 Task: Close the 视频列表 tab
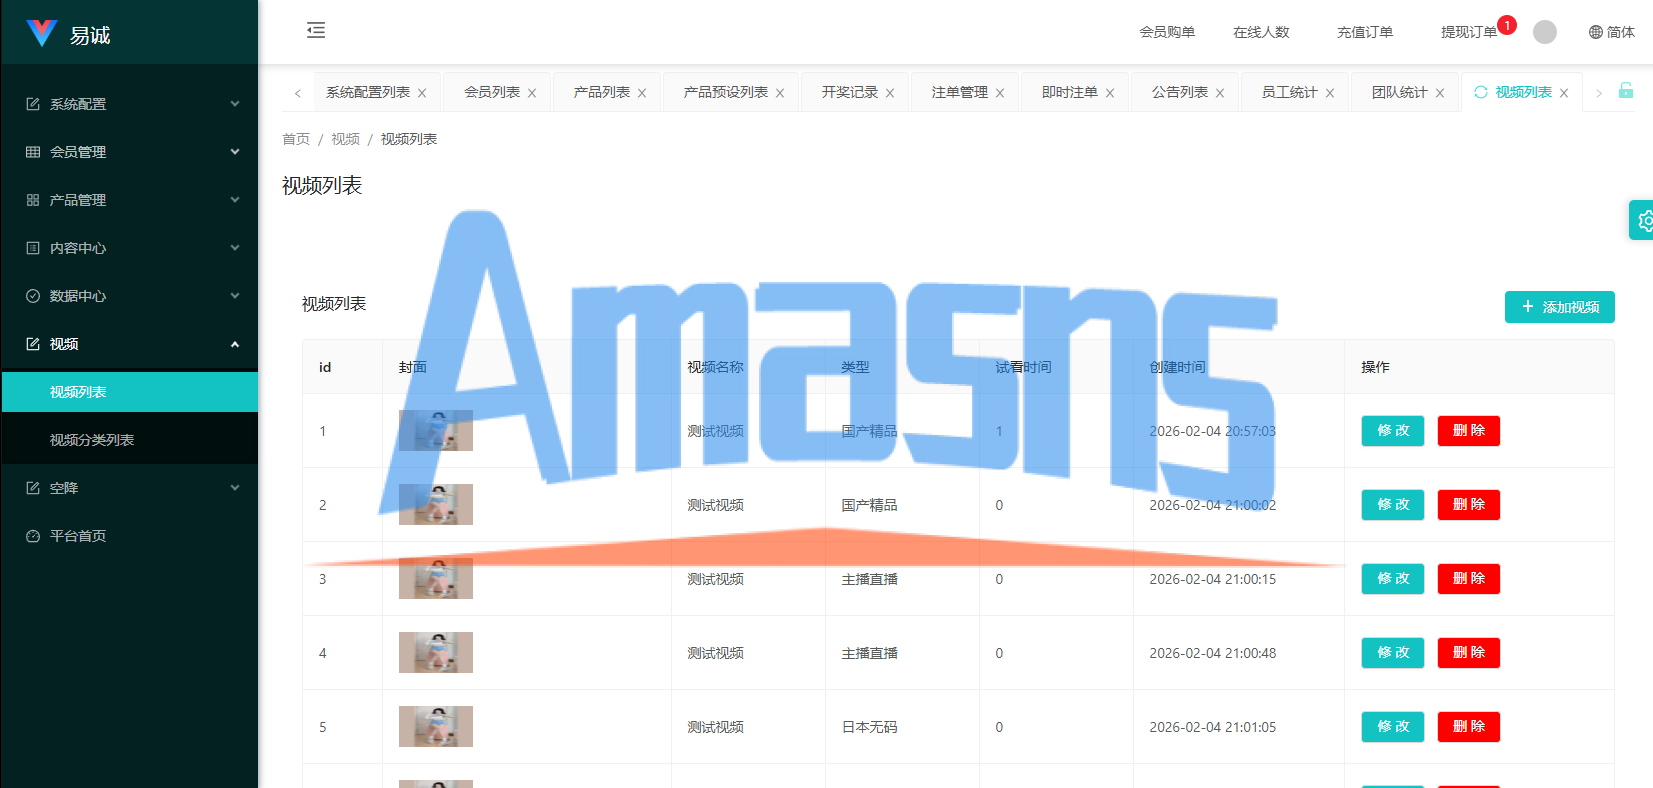pyautogui.click(x=1564, y=93)
